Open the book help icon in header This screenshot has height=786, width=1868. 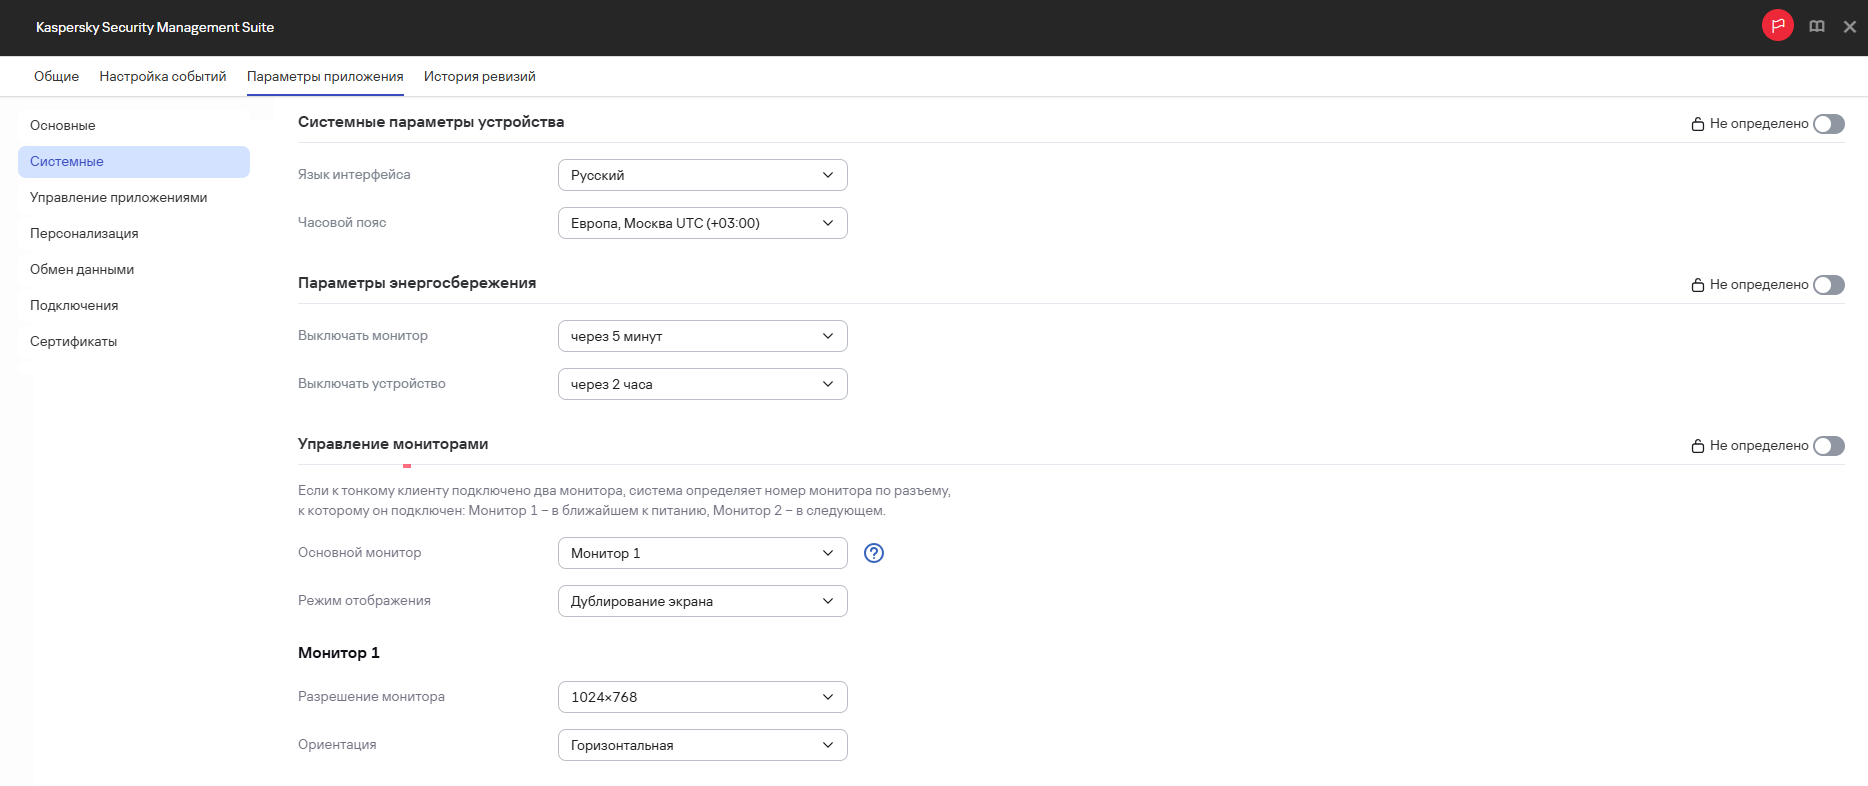(1817, 27)
